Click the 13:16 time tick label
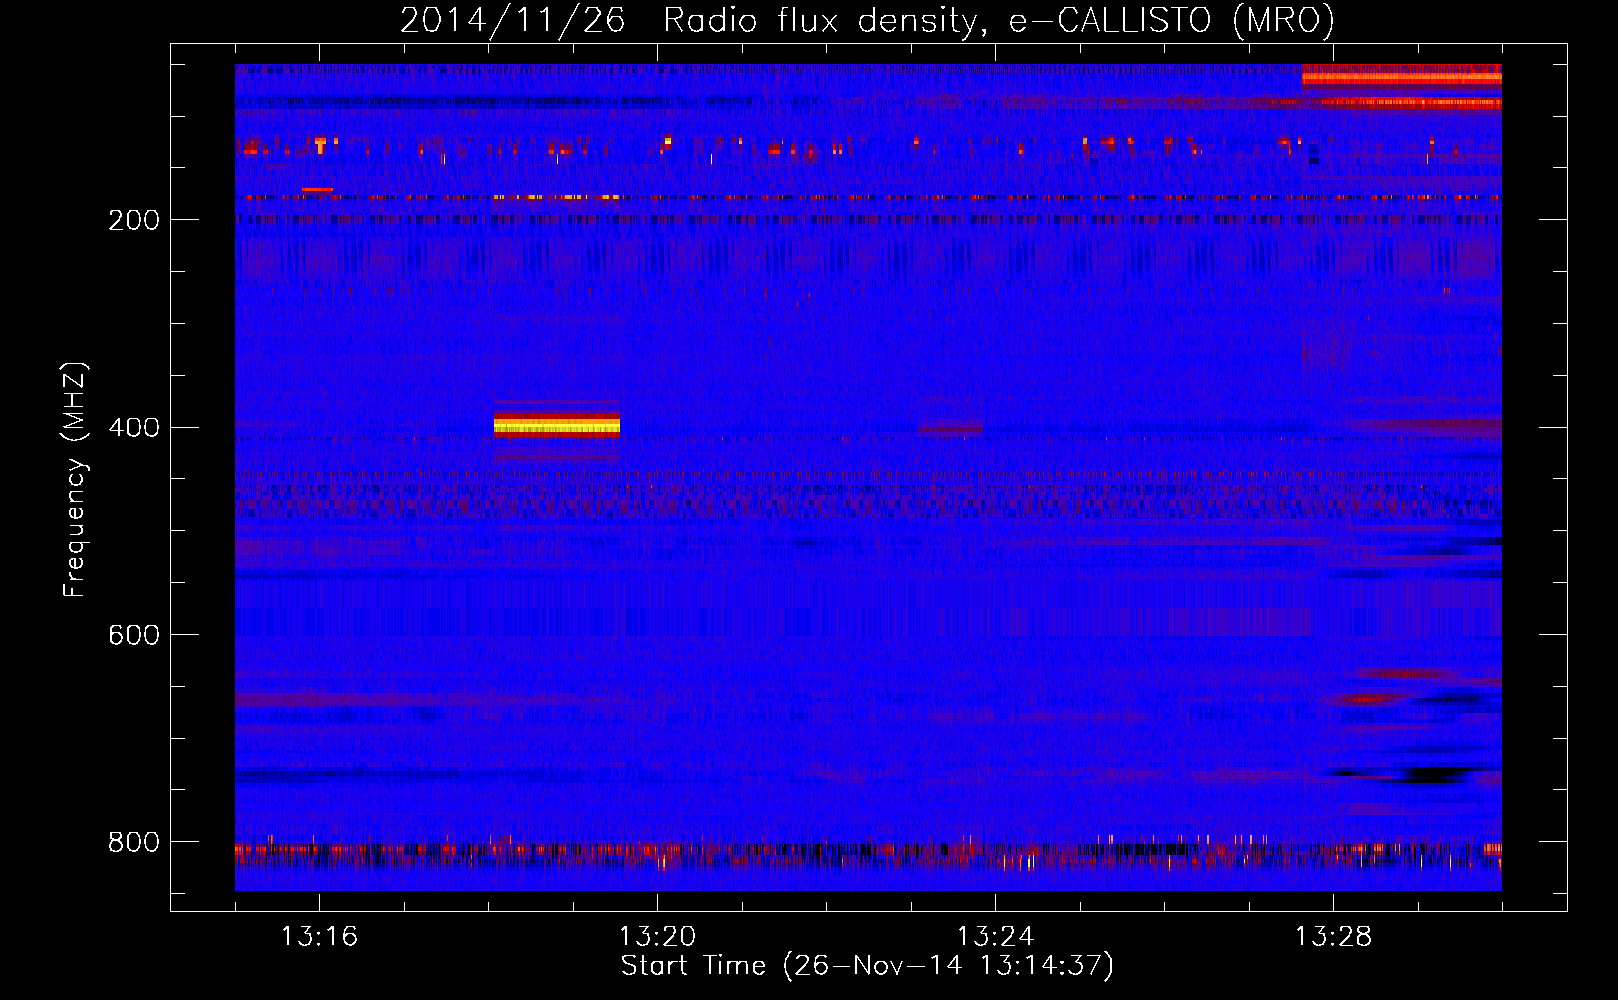 pyautogui.click(x=319, y=937)
